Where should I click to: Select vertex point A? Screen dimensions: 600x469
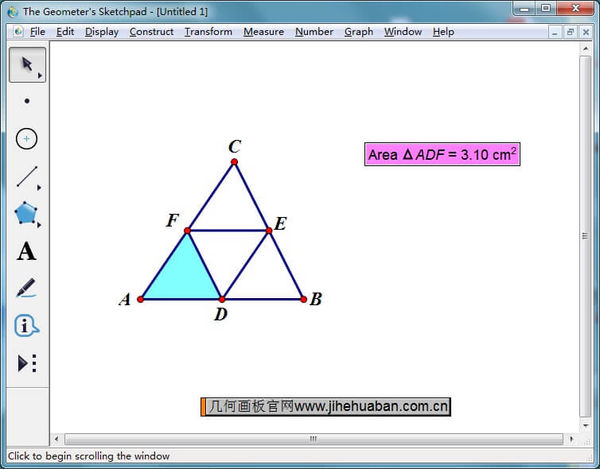[140, 299]
